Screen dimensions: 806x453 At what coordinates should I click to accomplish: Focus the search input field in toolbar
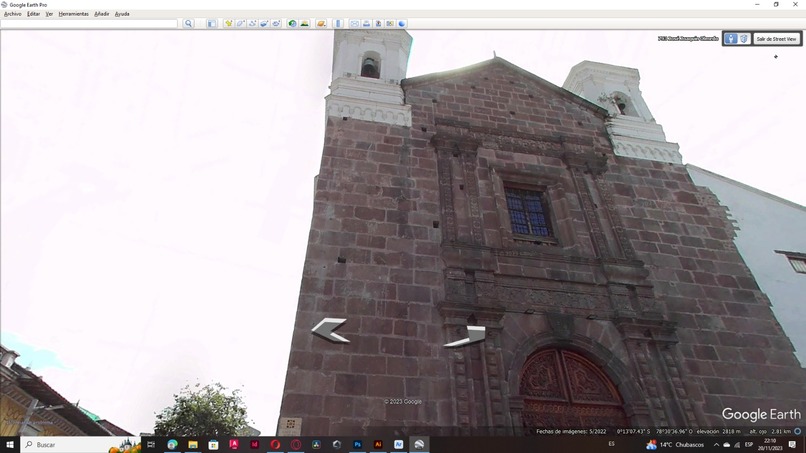tap(89, 24)
